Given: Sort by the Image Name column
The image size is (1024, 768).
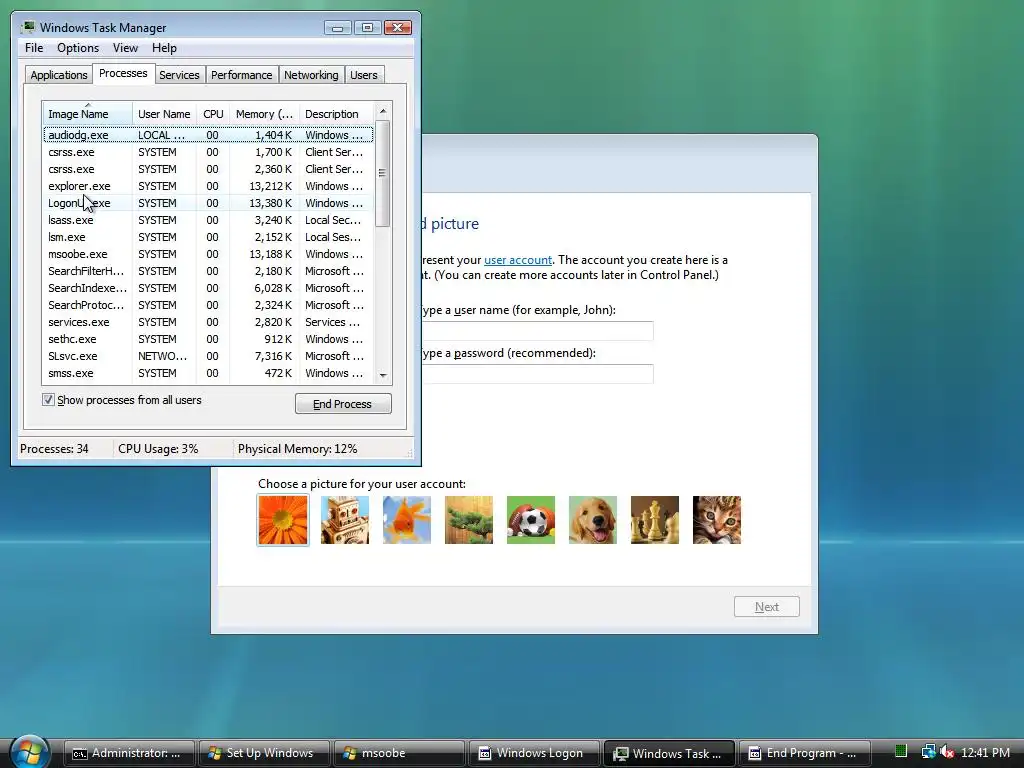Looking at the screenshot, I should 88,114.
